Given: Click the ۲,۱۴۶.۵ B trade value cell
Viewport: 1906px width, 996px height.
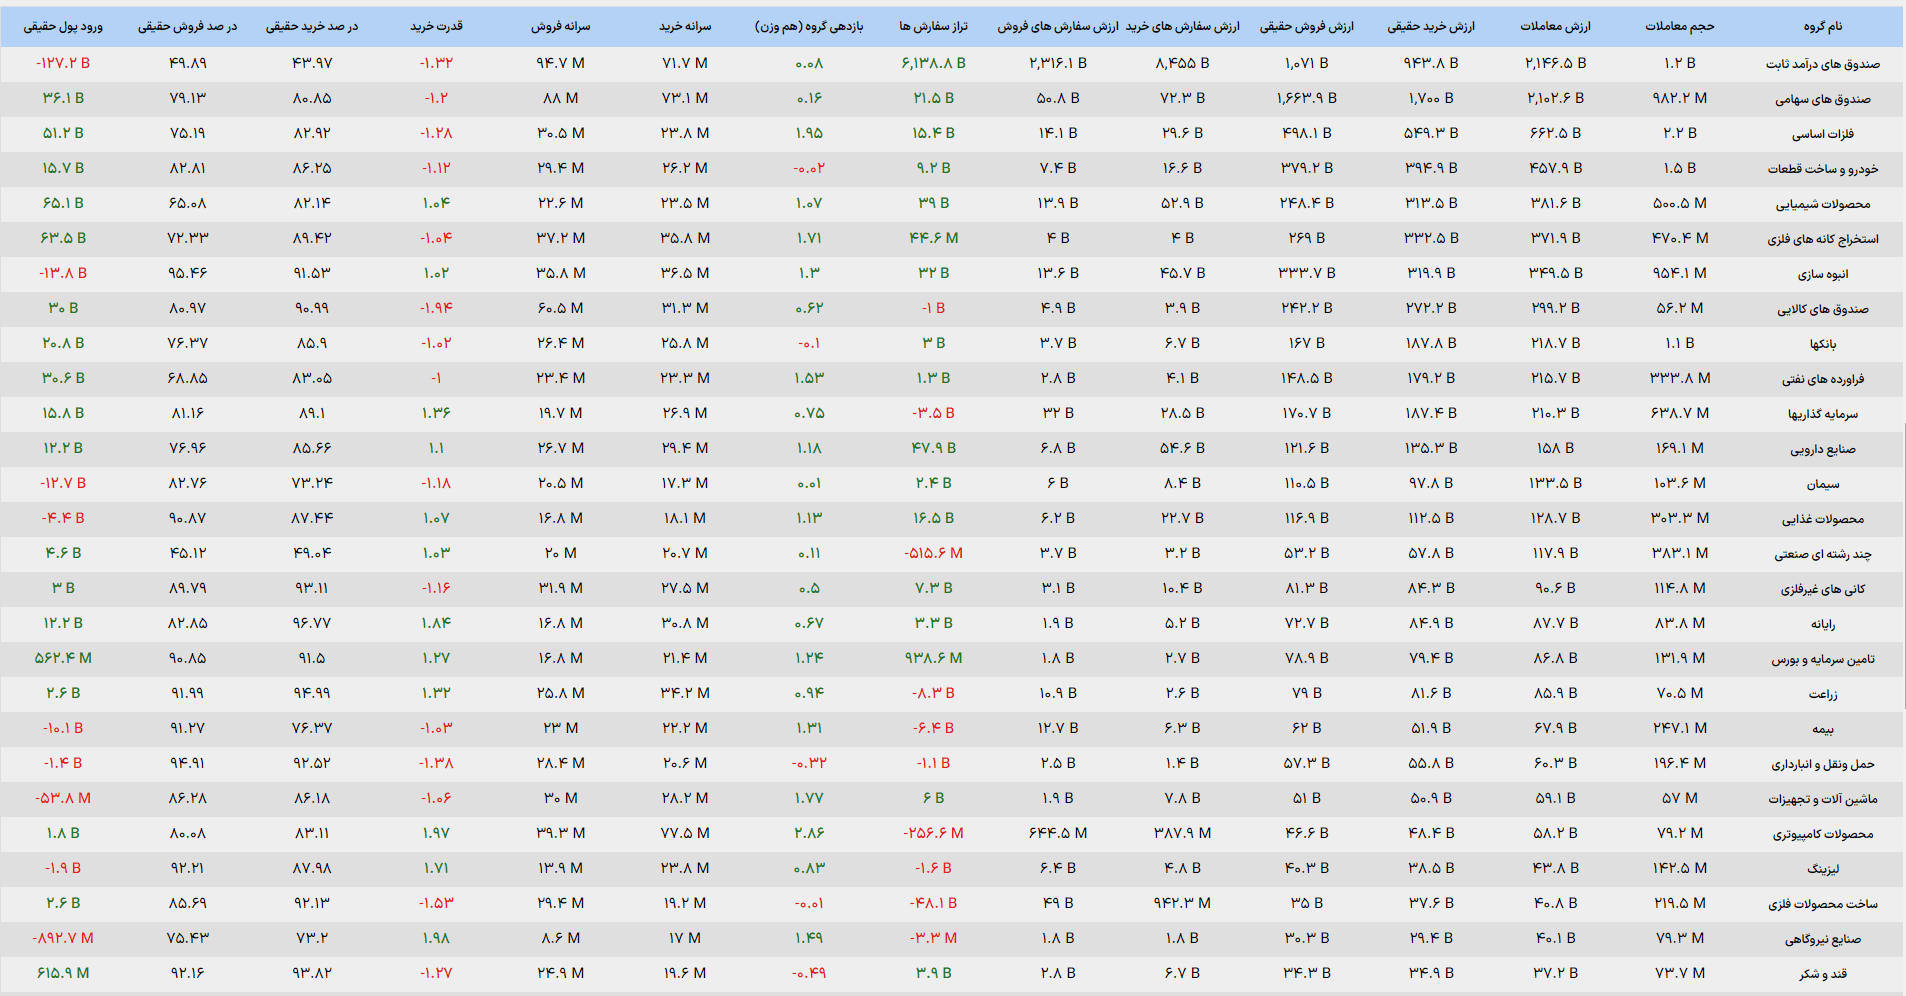Looking at the screenshot, I should (1555, 63).
